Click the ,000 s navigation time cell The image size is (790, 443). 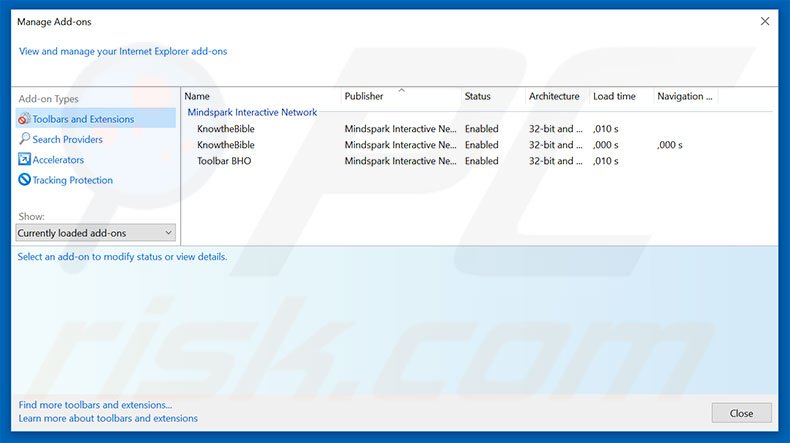670,145
